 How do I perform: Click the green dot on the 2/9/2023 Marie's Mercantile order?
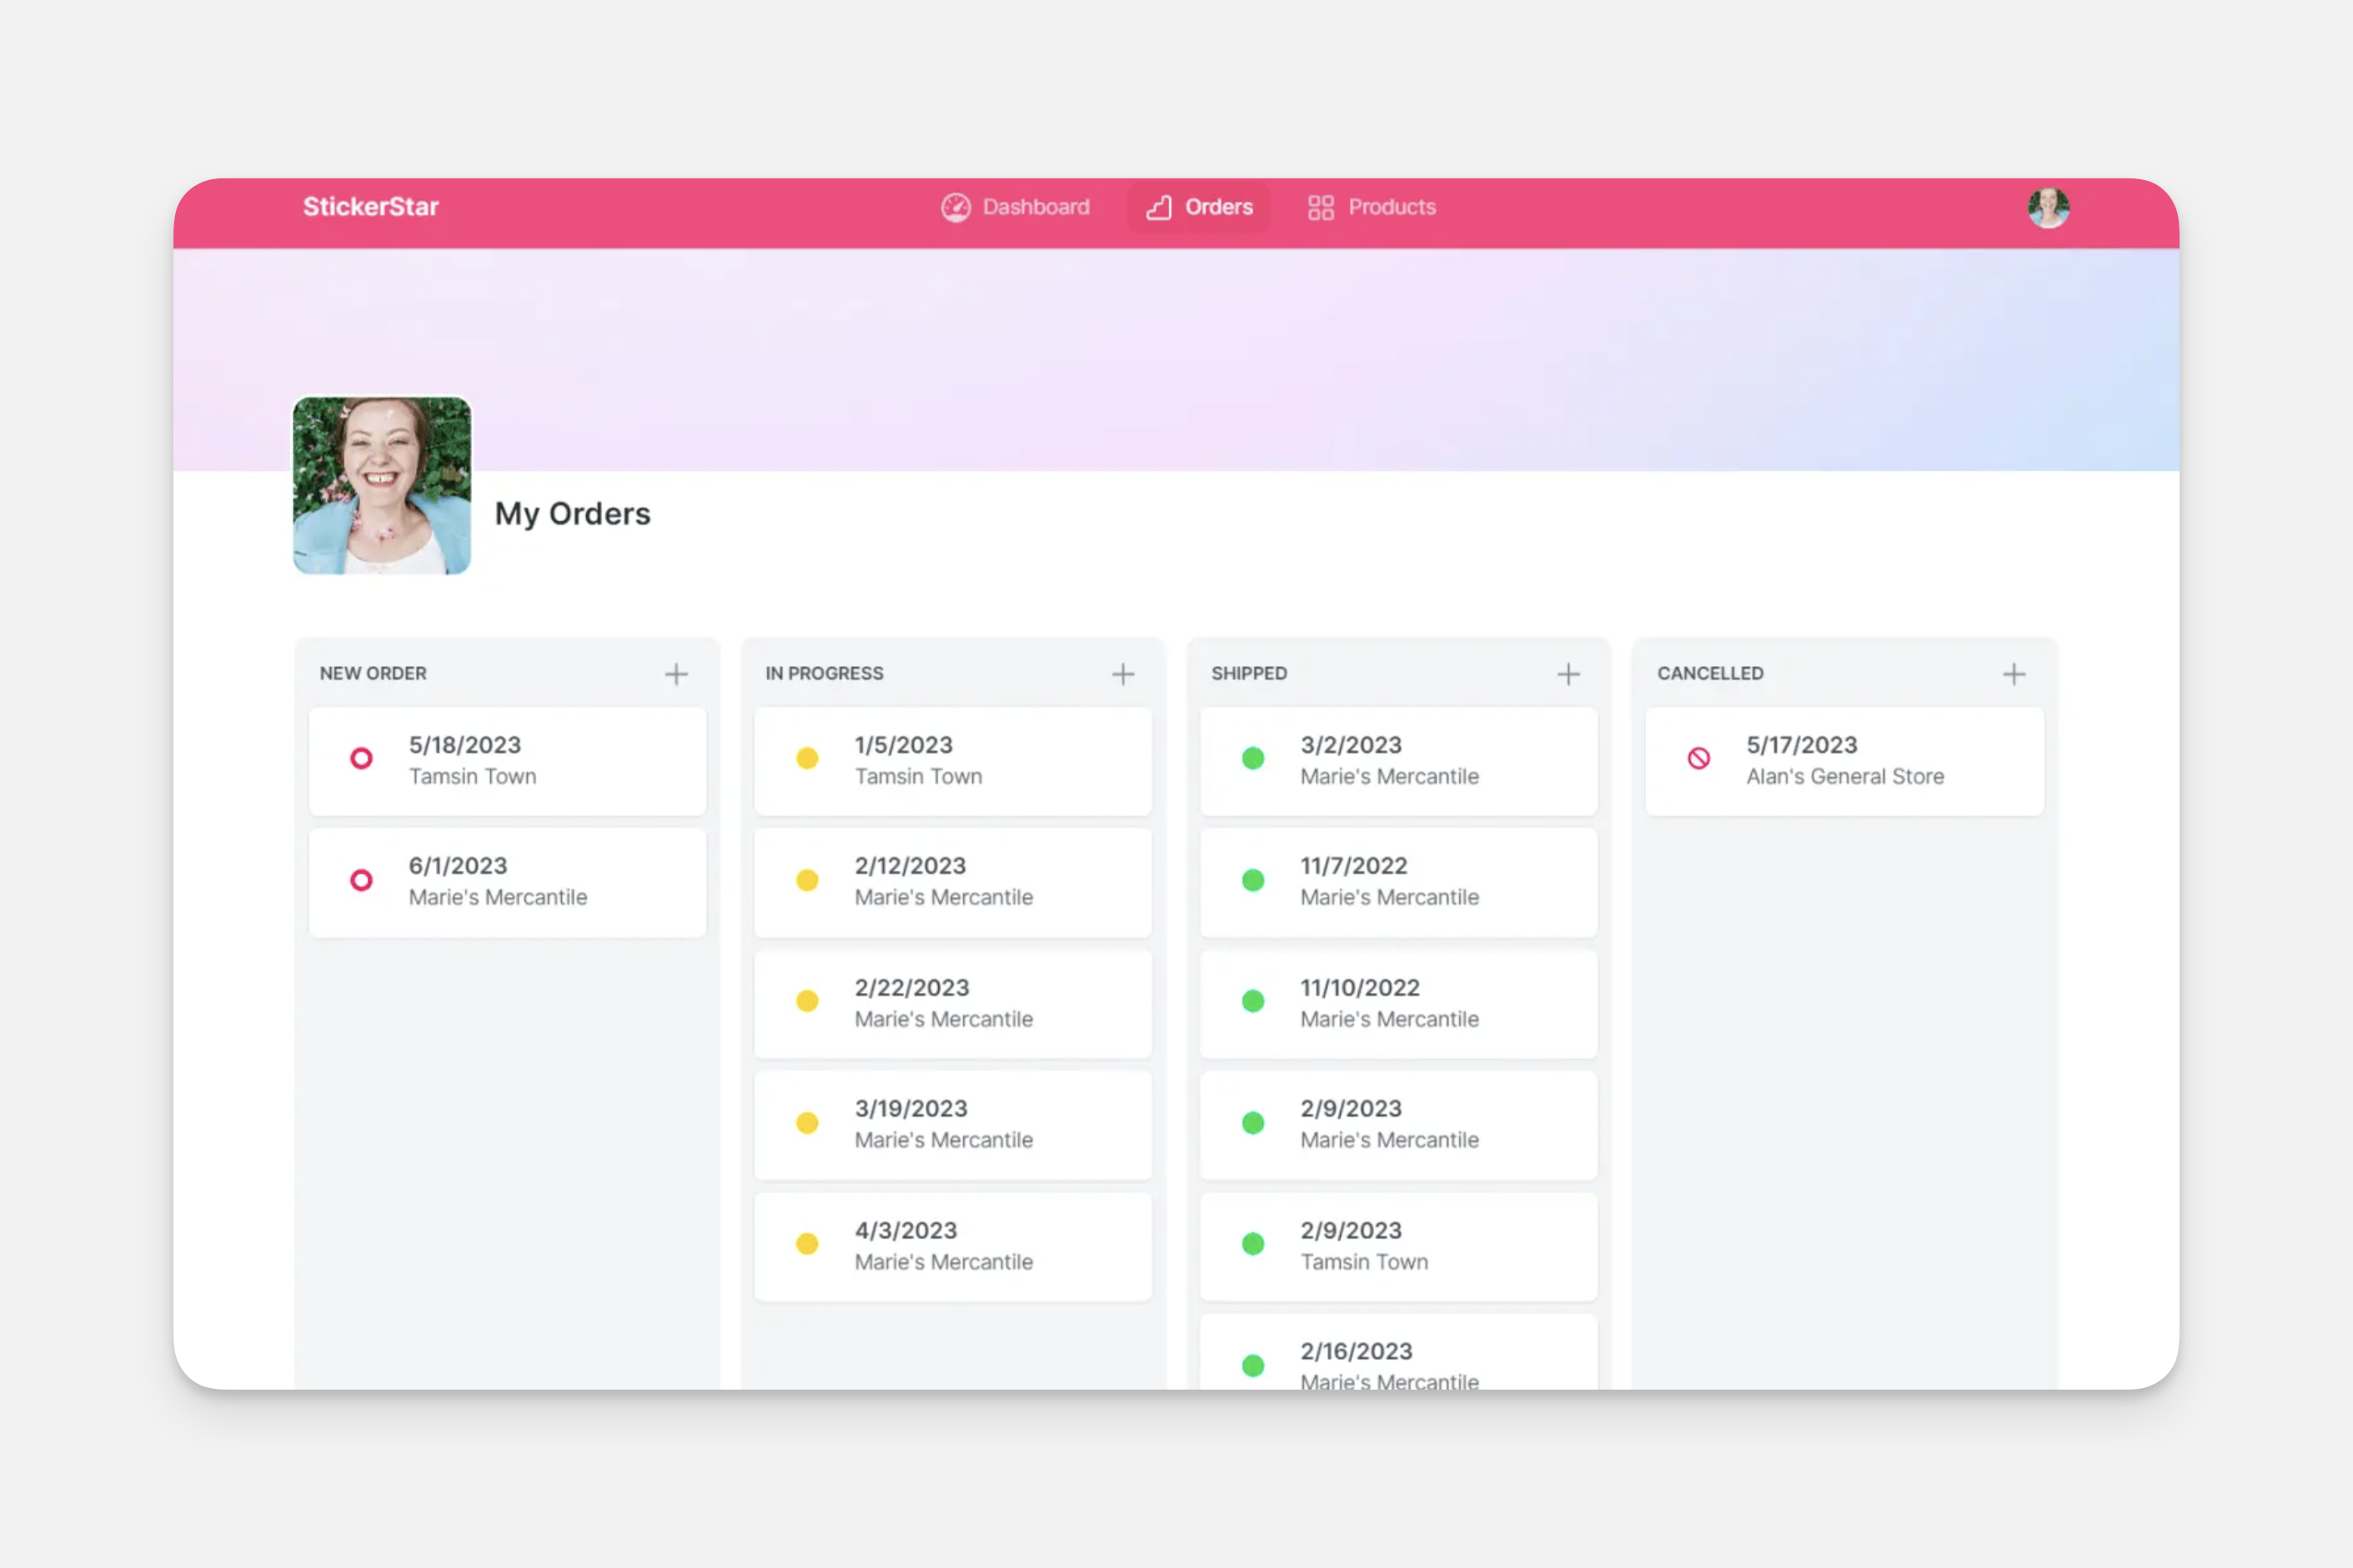coord(1253,1123)
